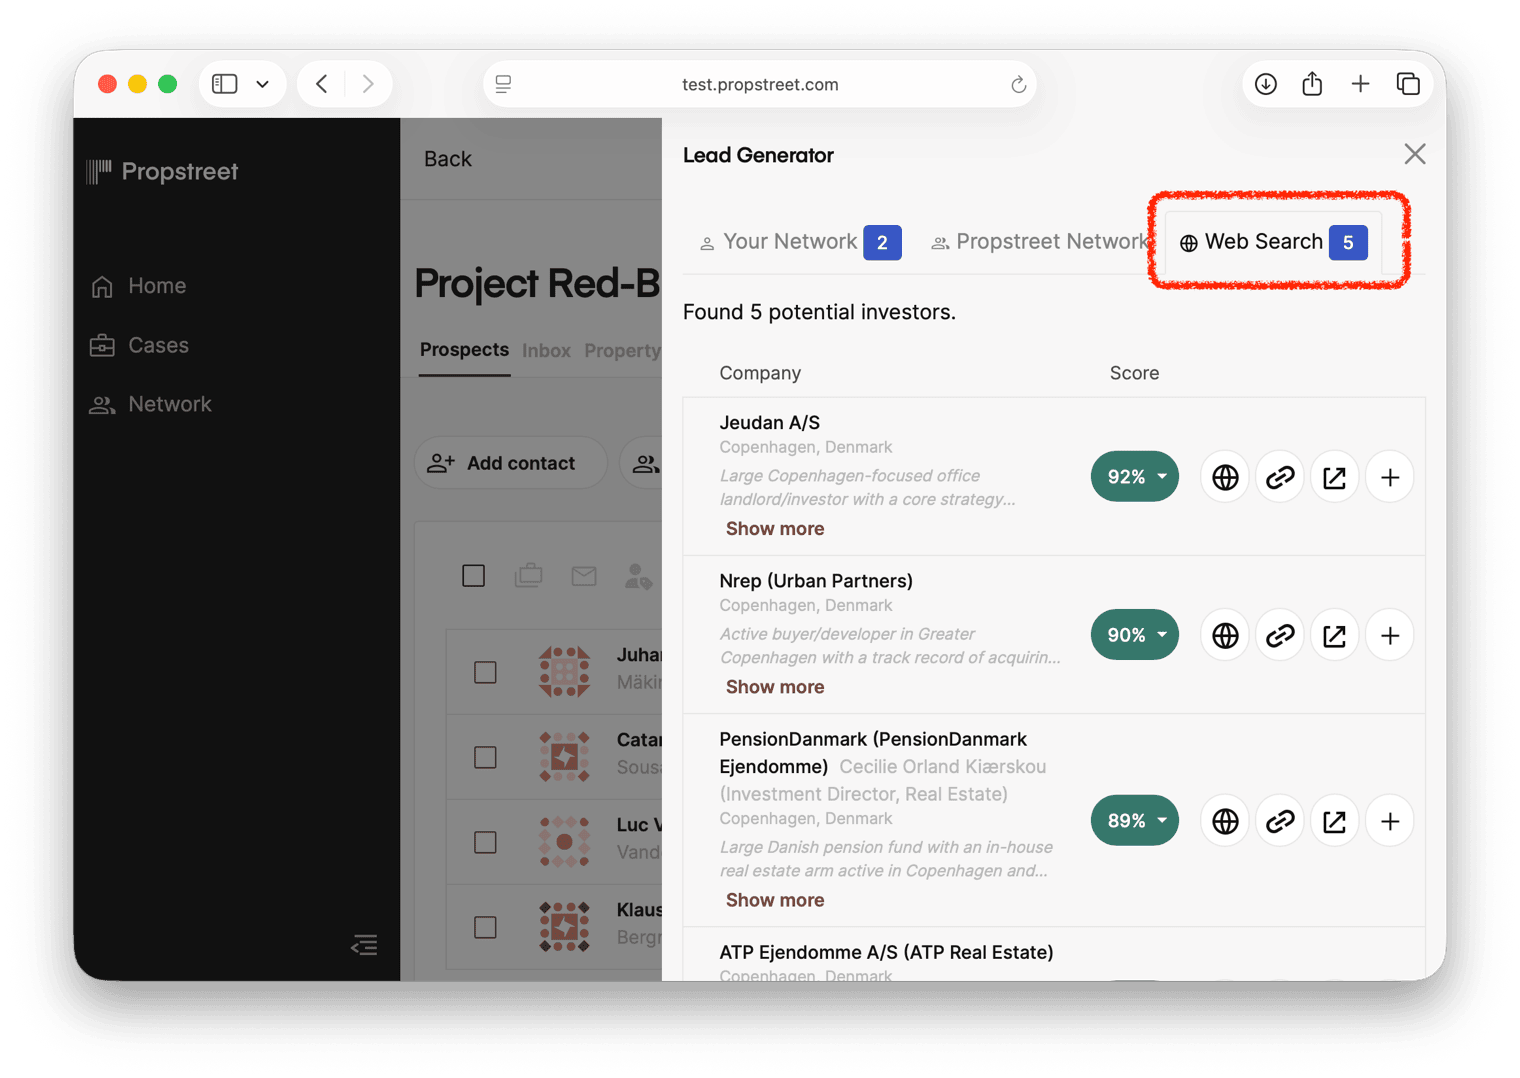Viewport: 1520px width, 1078px height.
Task: Click Klaus's avatar thumbnail
Action: pos(564,926)
